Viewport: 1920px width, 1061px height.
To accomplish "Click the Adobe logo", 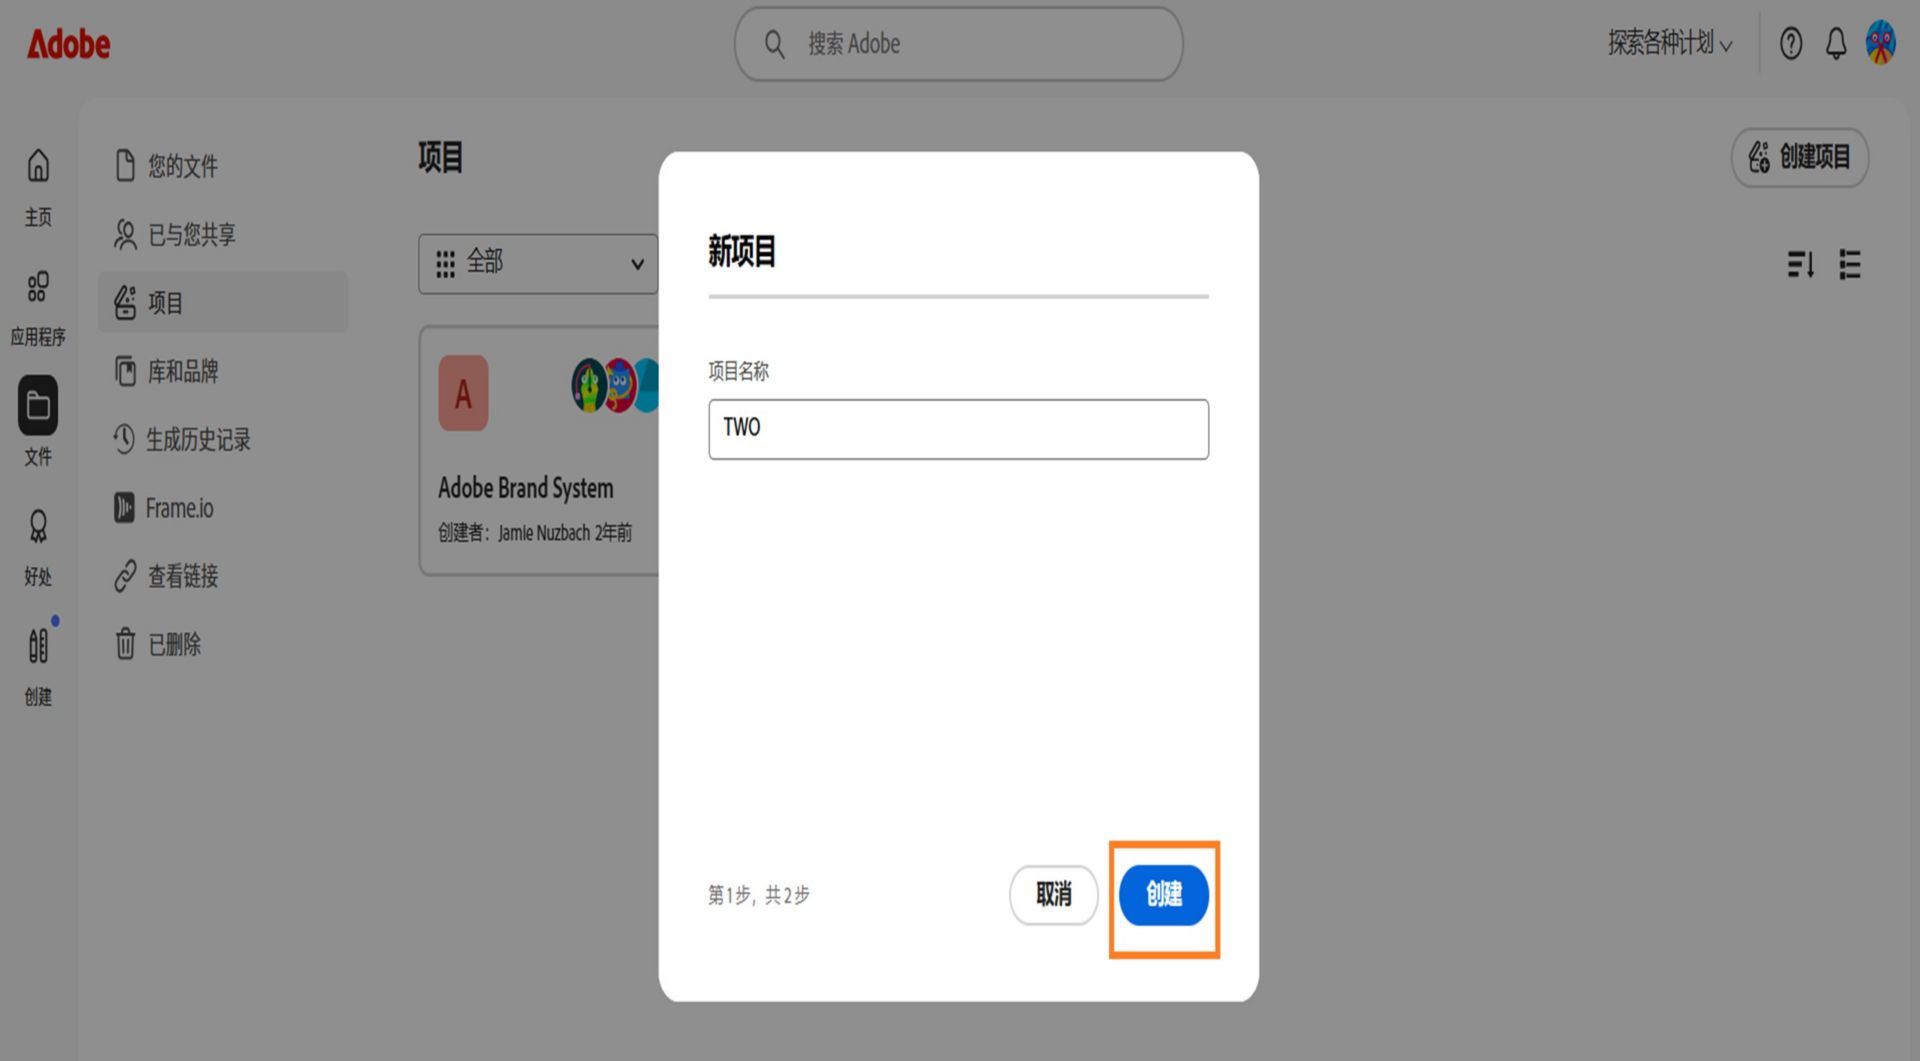I will (68, 44).
